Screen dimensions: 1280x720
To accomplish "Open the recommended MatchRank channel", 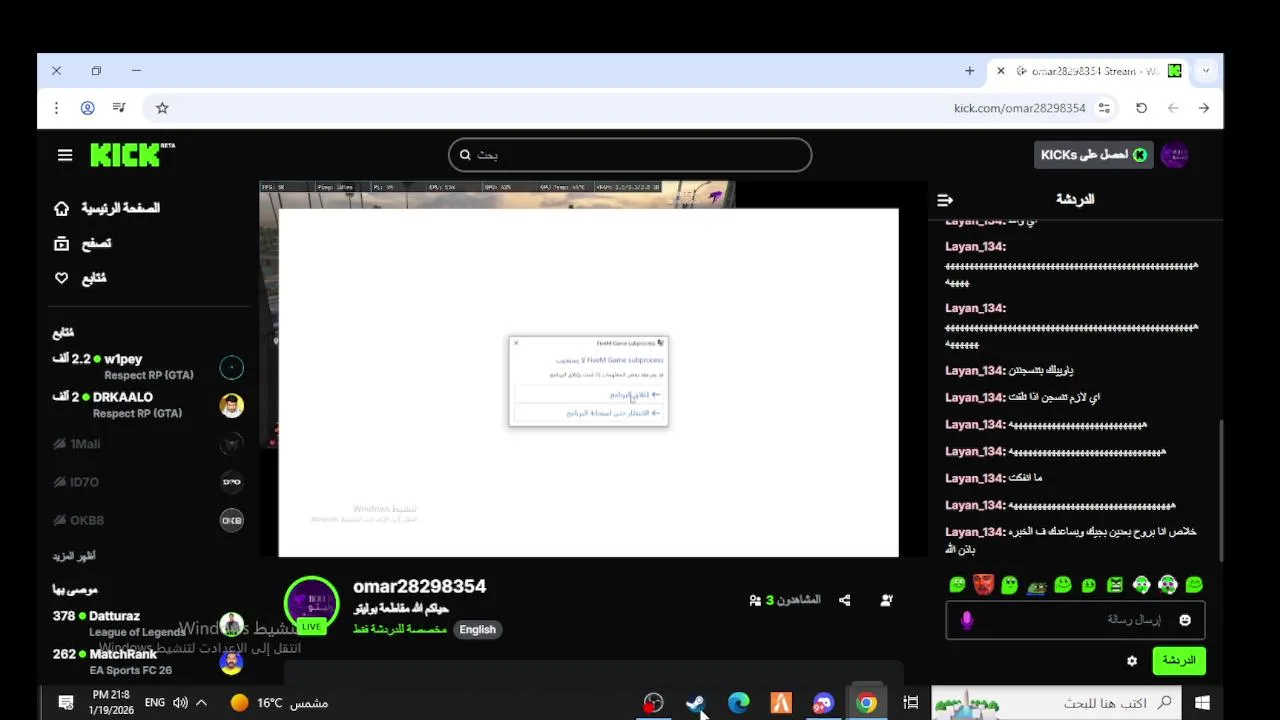I will (147, 662).
